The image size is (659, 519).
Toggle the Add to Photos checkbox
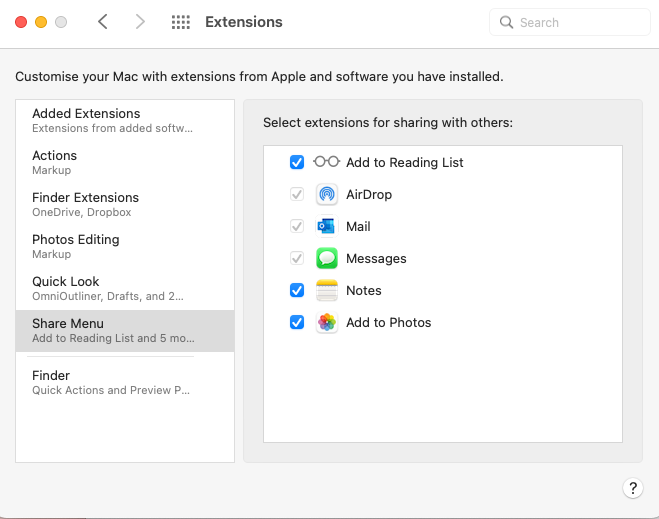[x=297, y=322]
